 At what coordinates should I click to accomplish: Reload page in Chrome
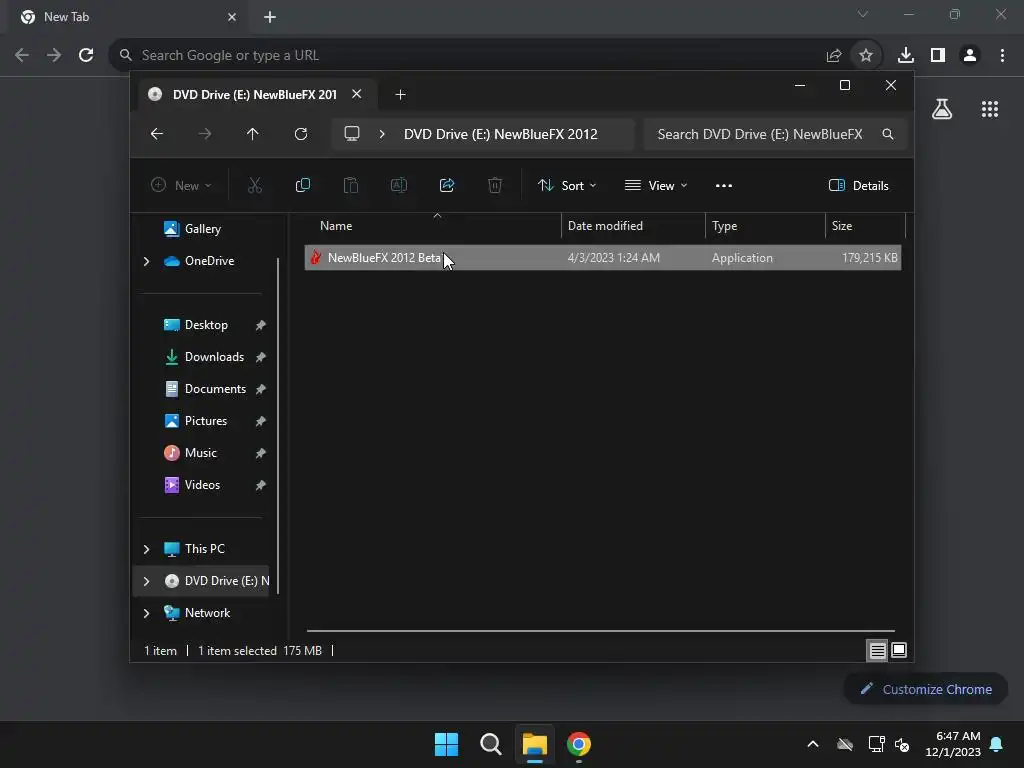86,56
